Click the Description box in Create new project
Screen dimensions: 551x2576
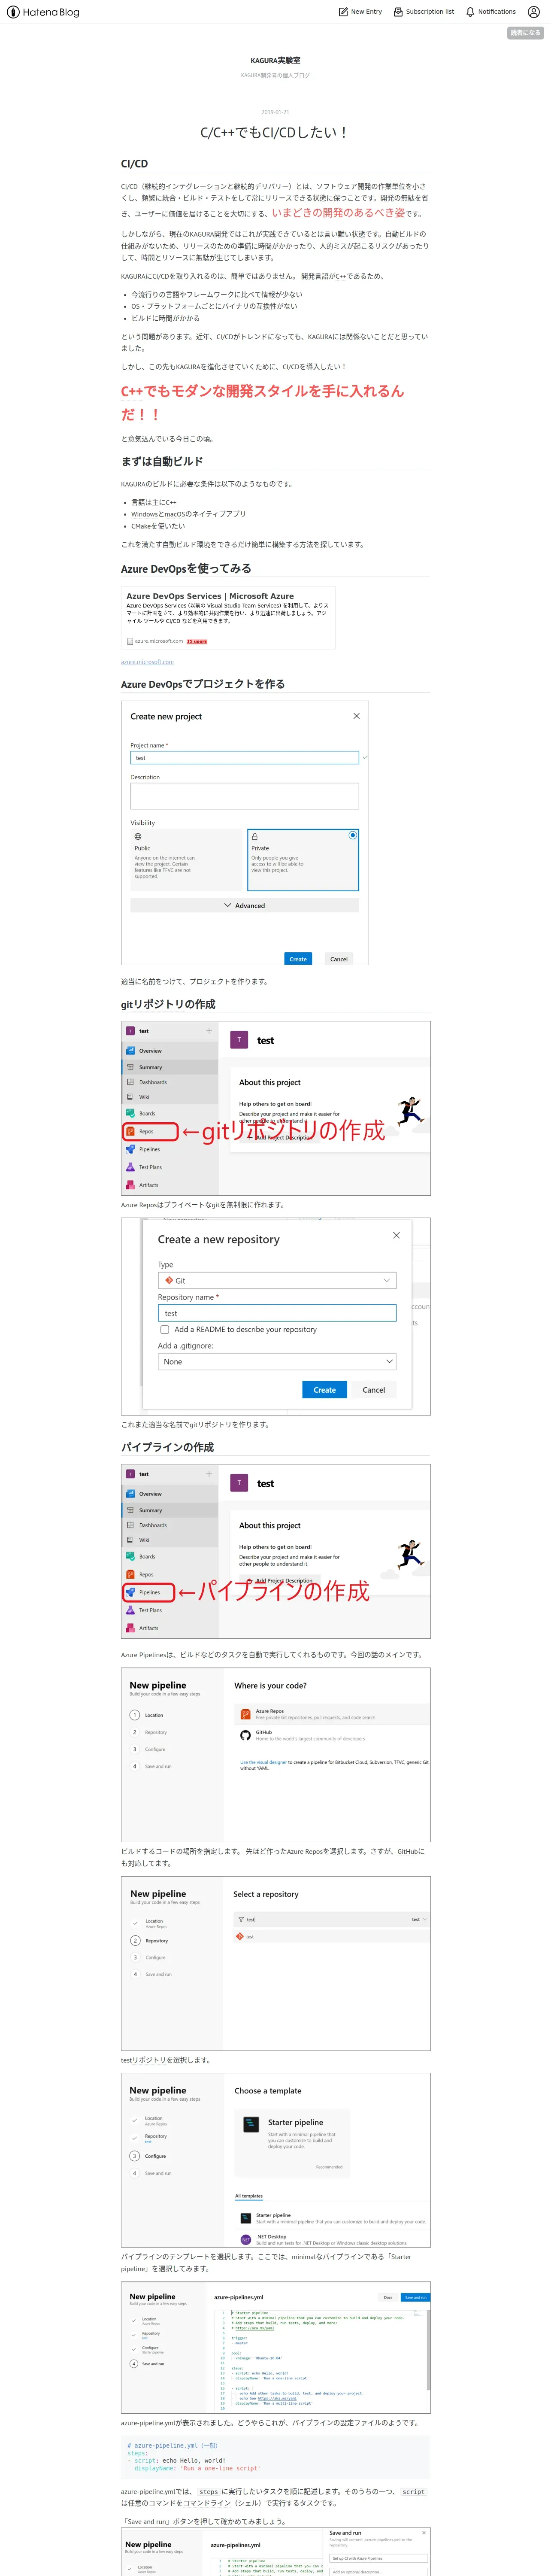(x=244, y=796)
